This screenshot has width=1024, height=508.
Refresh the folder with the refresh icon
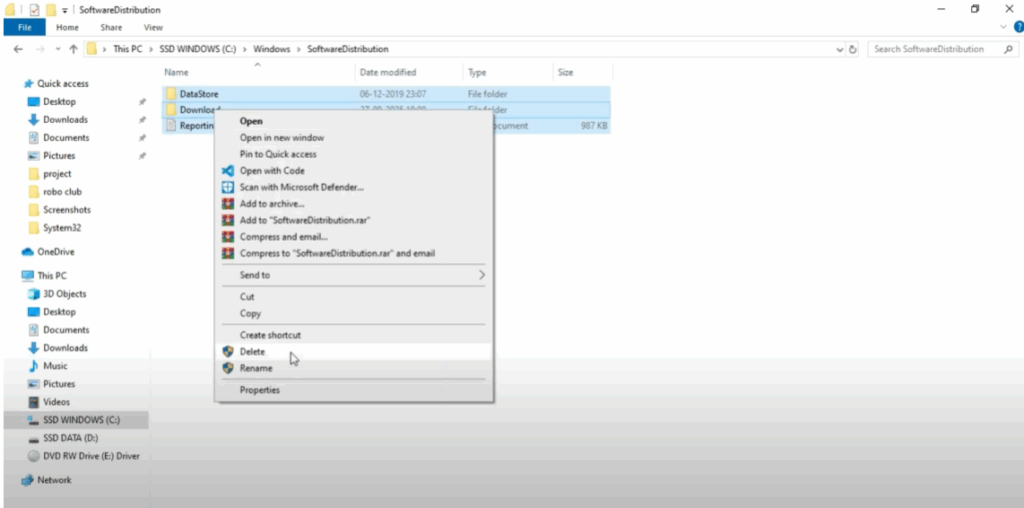pos(852,49)
